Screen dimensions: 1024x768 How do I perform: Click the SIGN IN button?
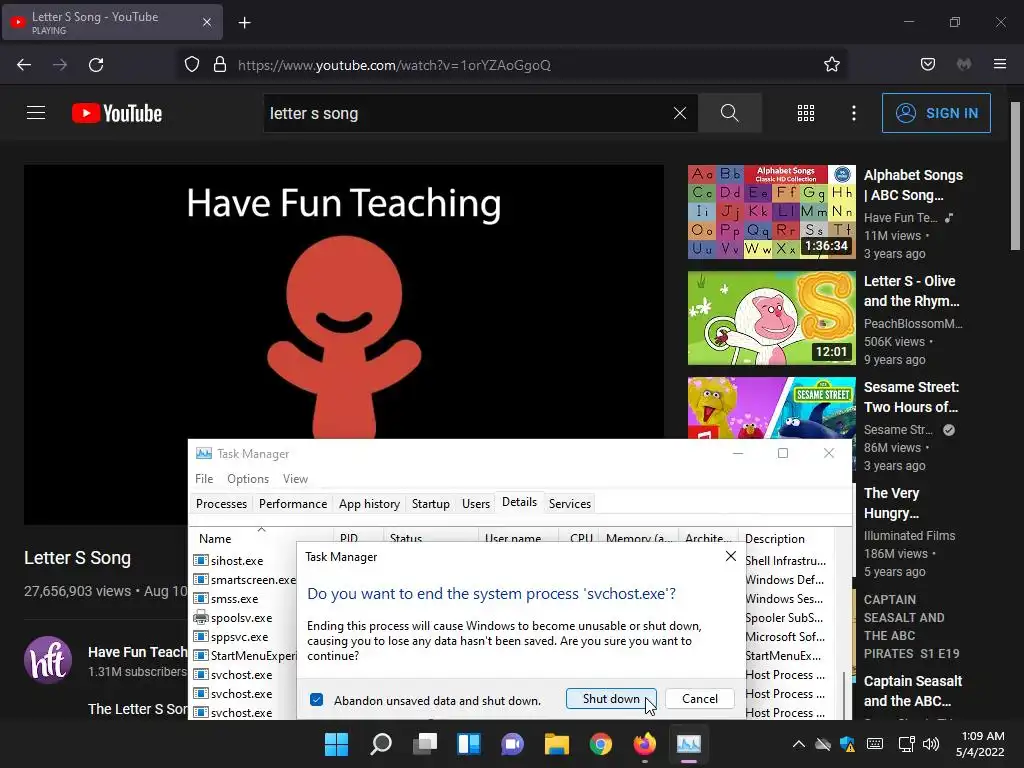[x=936, y=113]
